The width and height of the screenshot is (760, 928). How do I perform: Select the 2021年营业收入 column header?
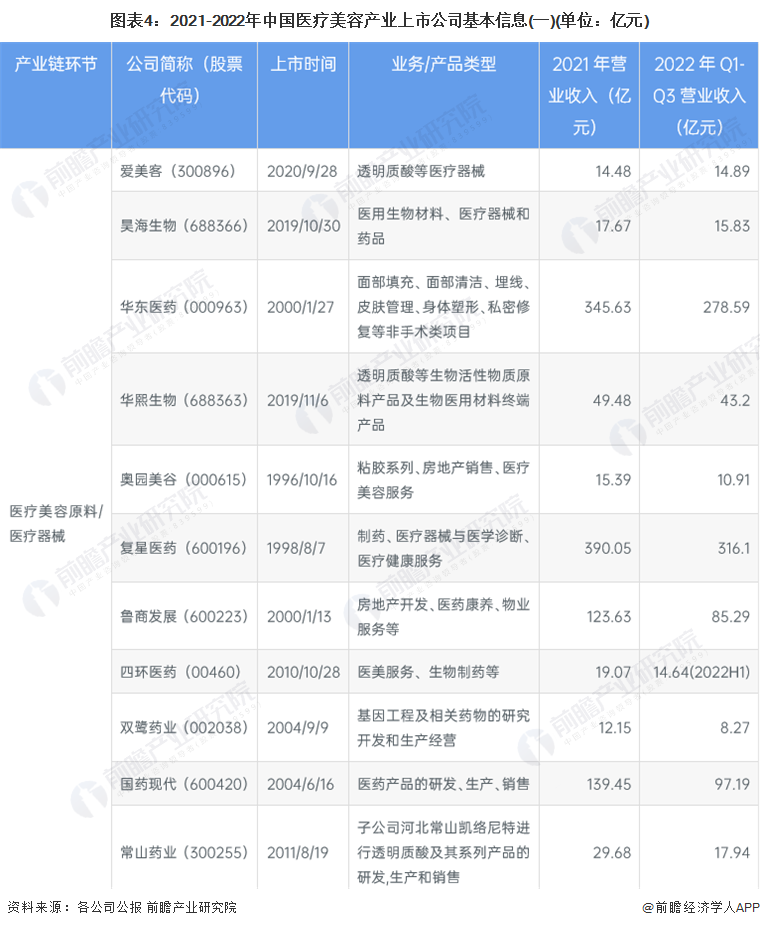(x=589, y=95)
